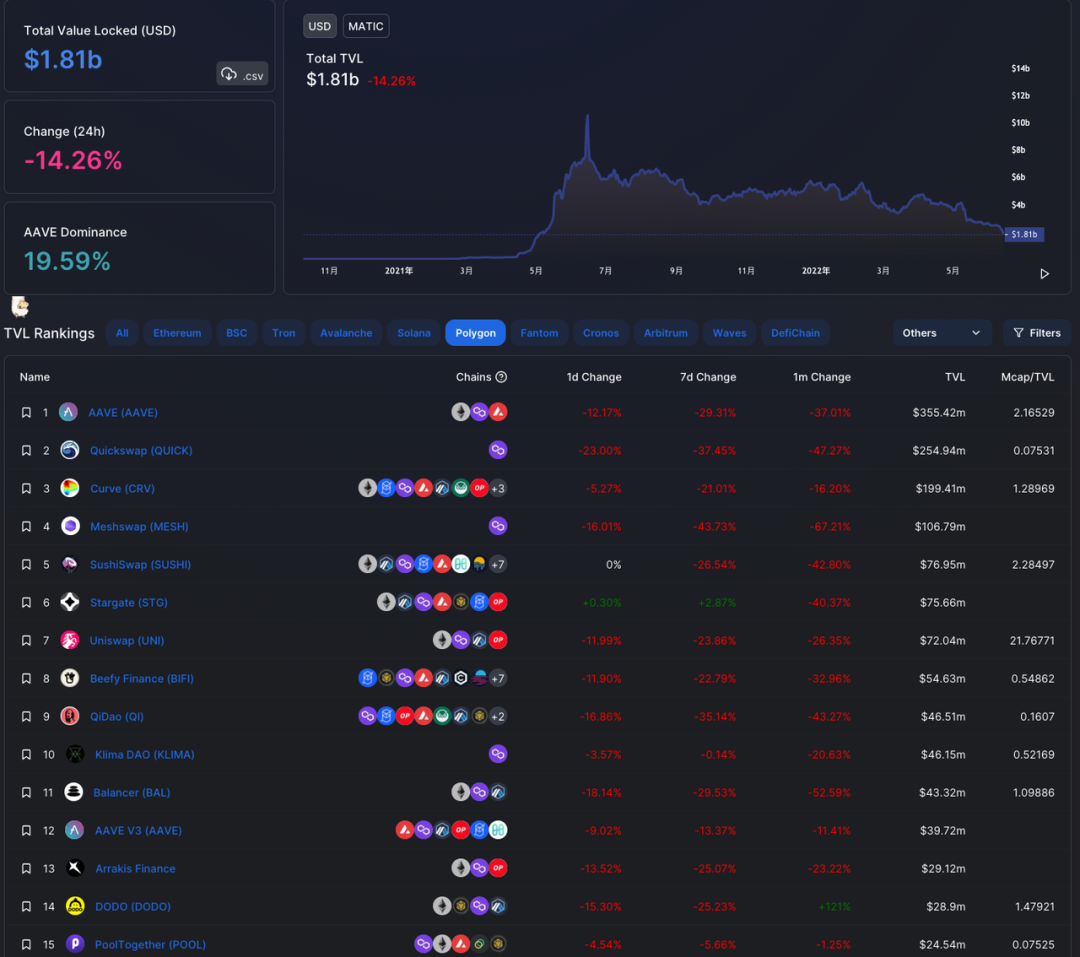The image size is (1080, 957).
Task: Click the play icon on the TVL chart
Action: pyautogui.click(x=1044, y=274)
